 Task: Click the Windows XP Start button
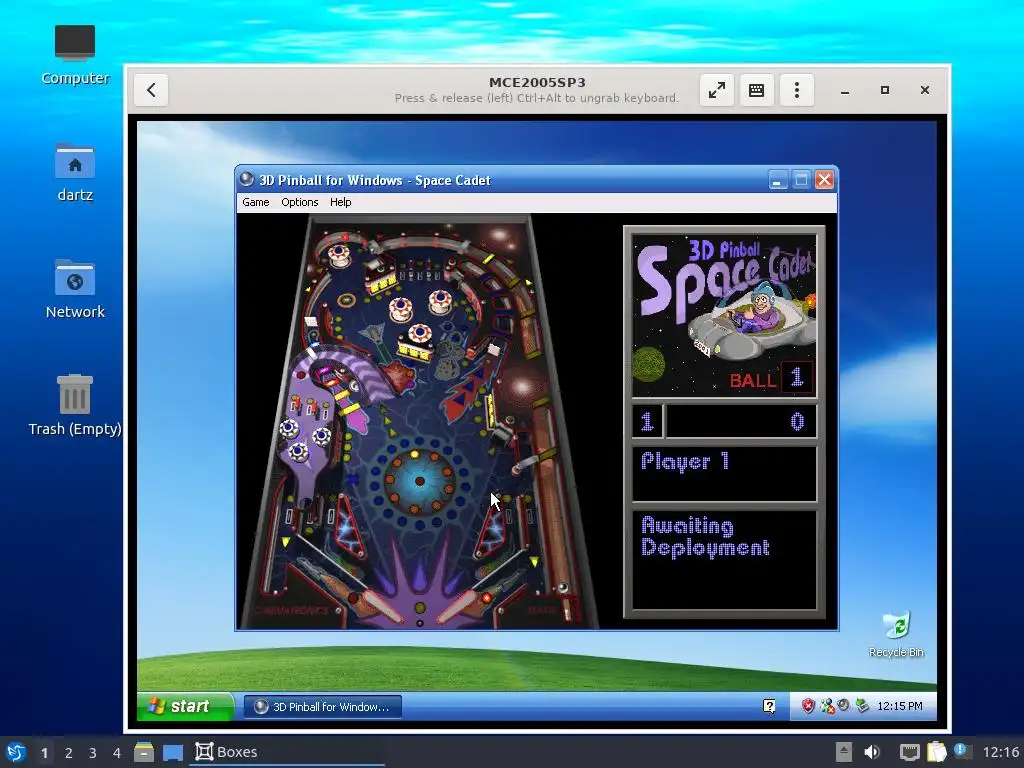[185, 706]
